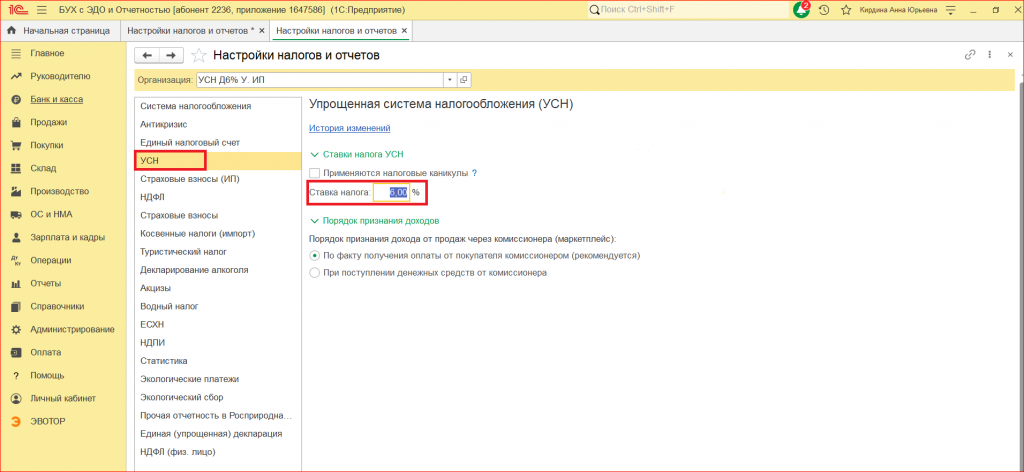Close the first Настройки налогов и отчетов * tab
The width and height of the screenshot is (1024, 472).
coord(262,31)
